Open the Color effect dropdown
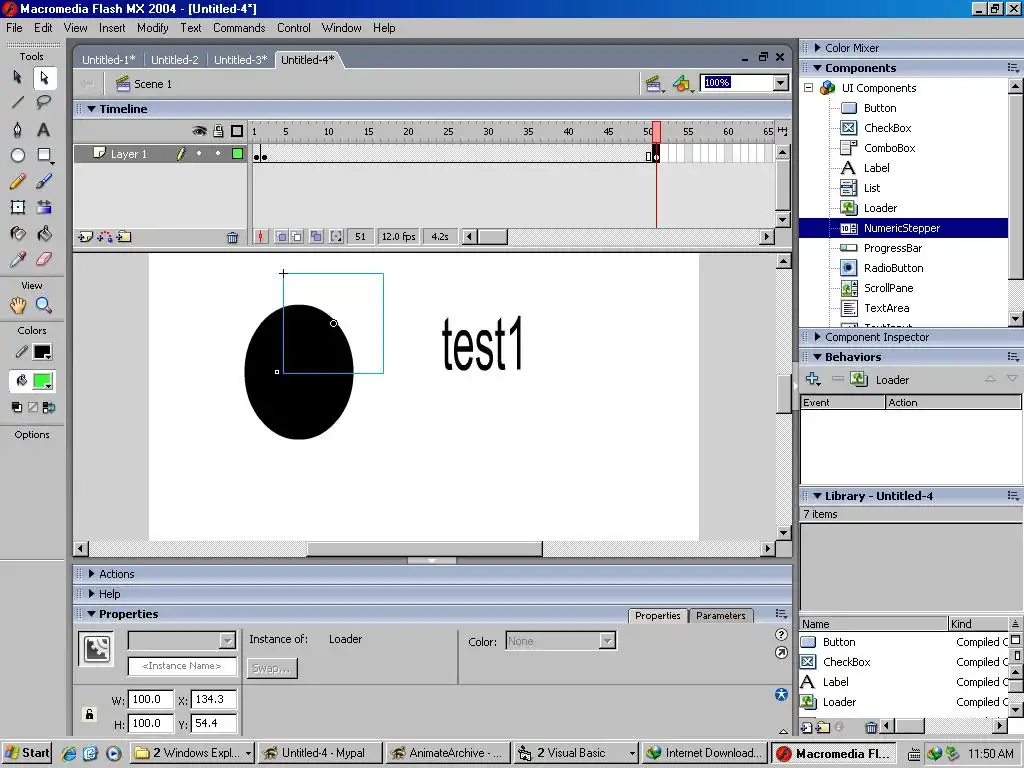This screenshot has width=1024, height=768. click(x=607, y=641)
